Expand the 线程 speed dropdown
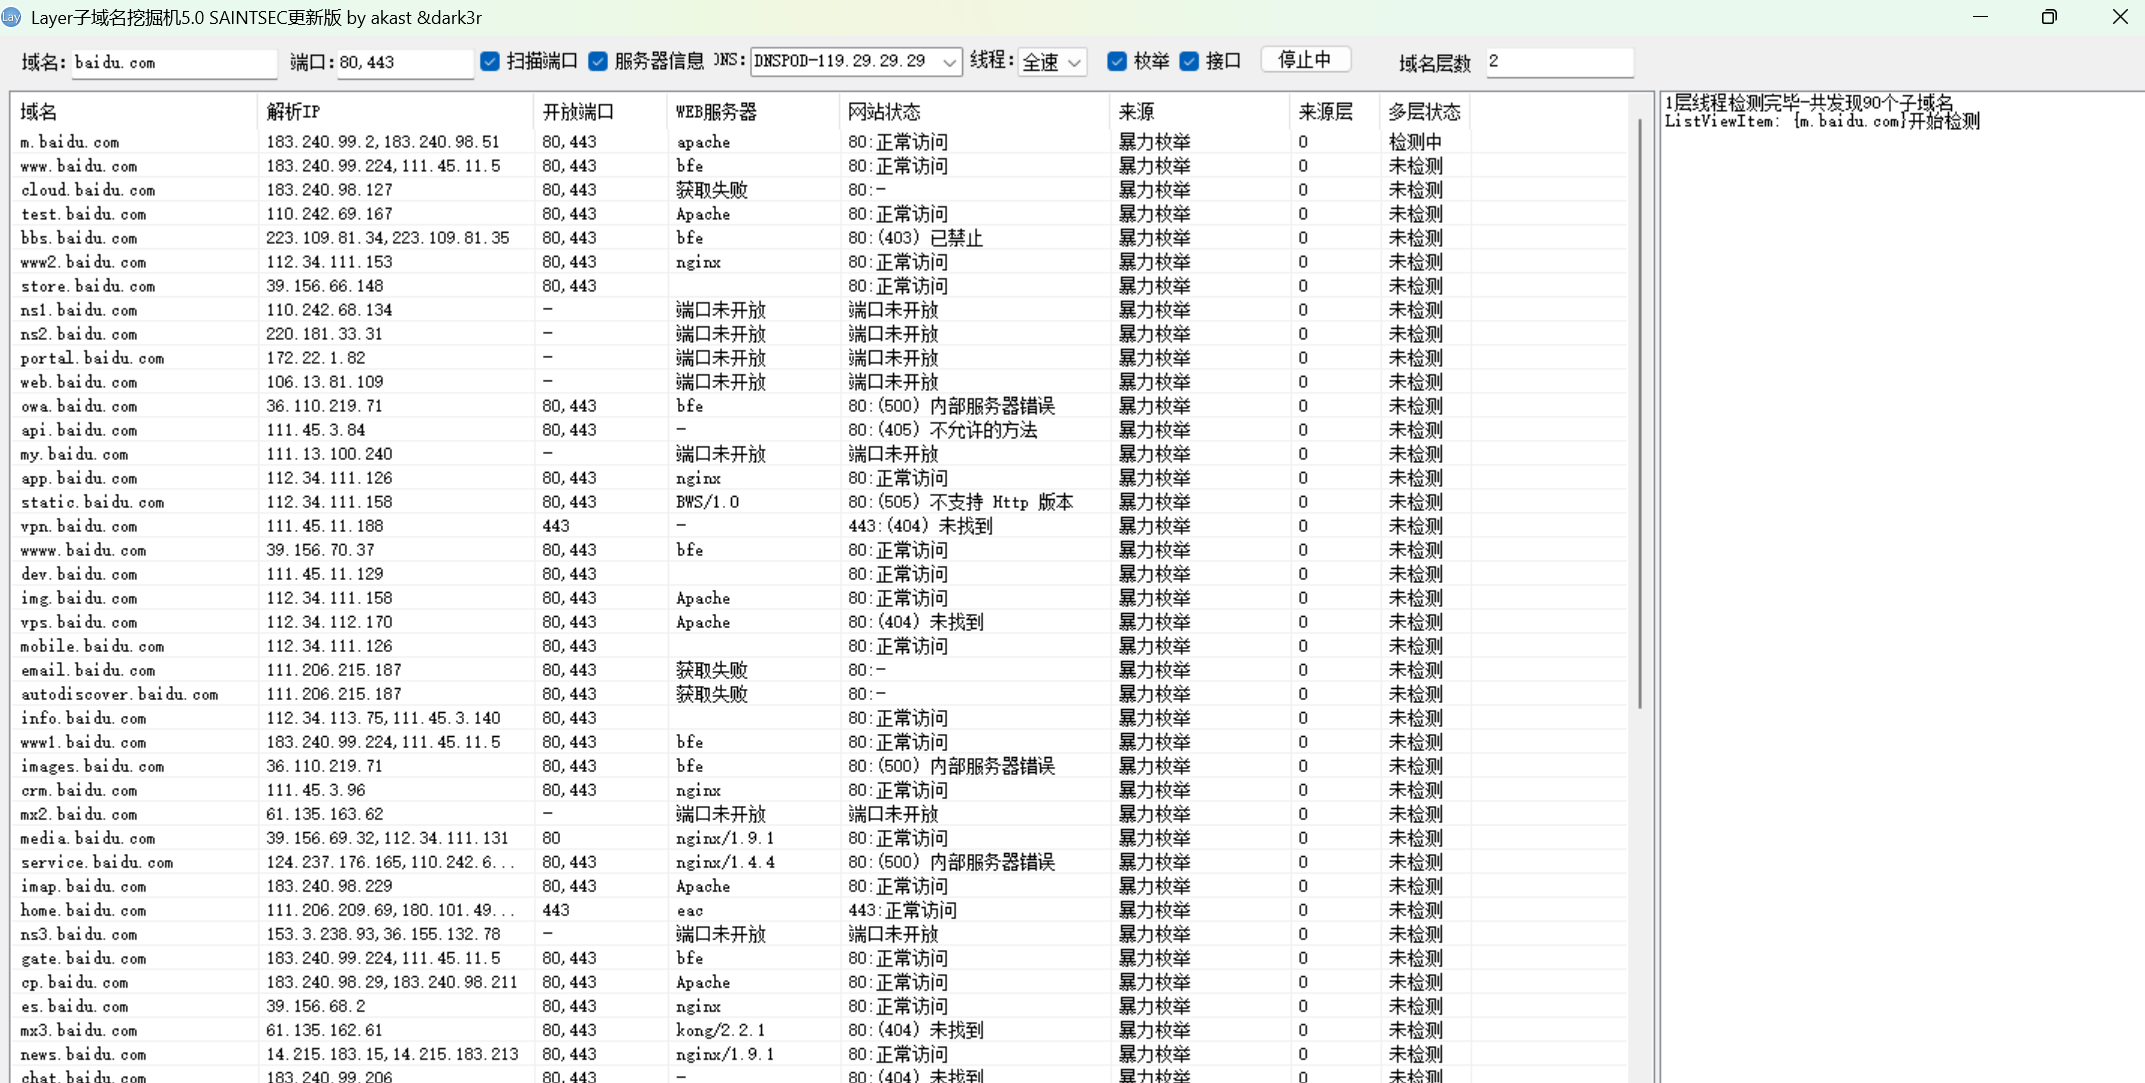 (1074, 62)
